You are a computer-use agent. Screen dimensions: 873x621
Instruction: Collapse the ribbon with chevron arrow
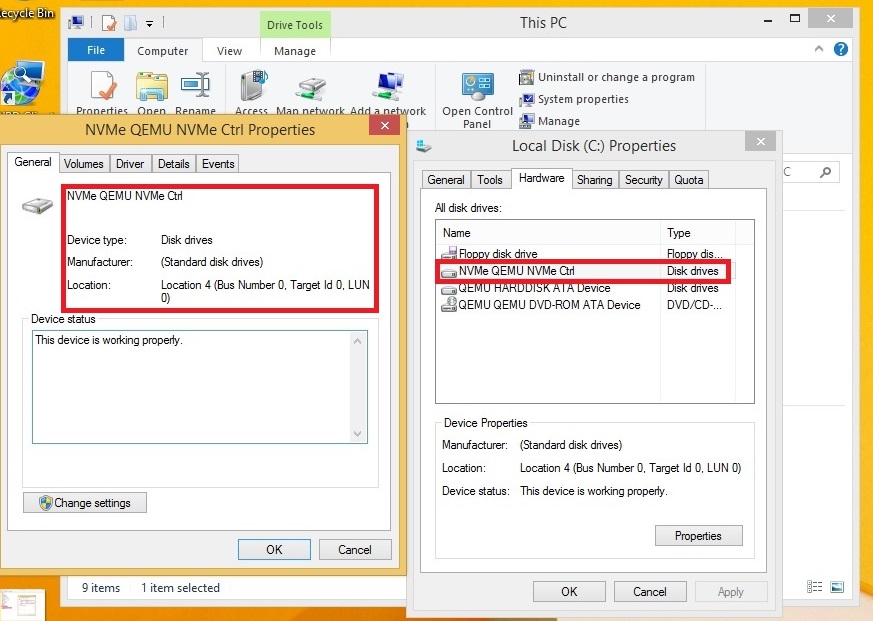click(x=818, y=49)
